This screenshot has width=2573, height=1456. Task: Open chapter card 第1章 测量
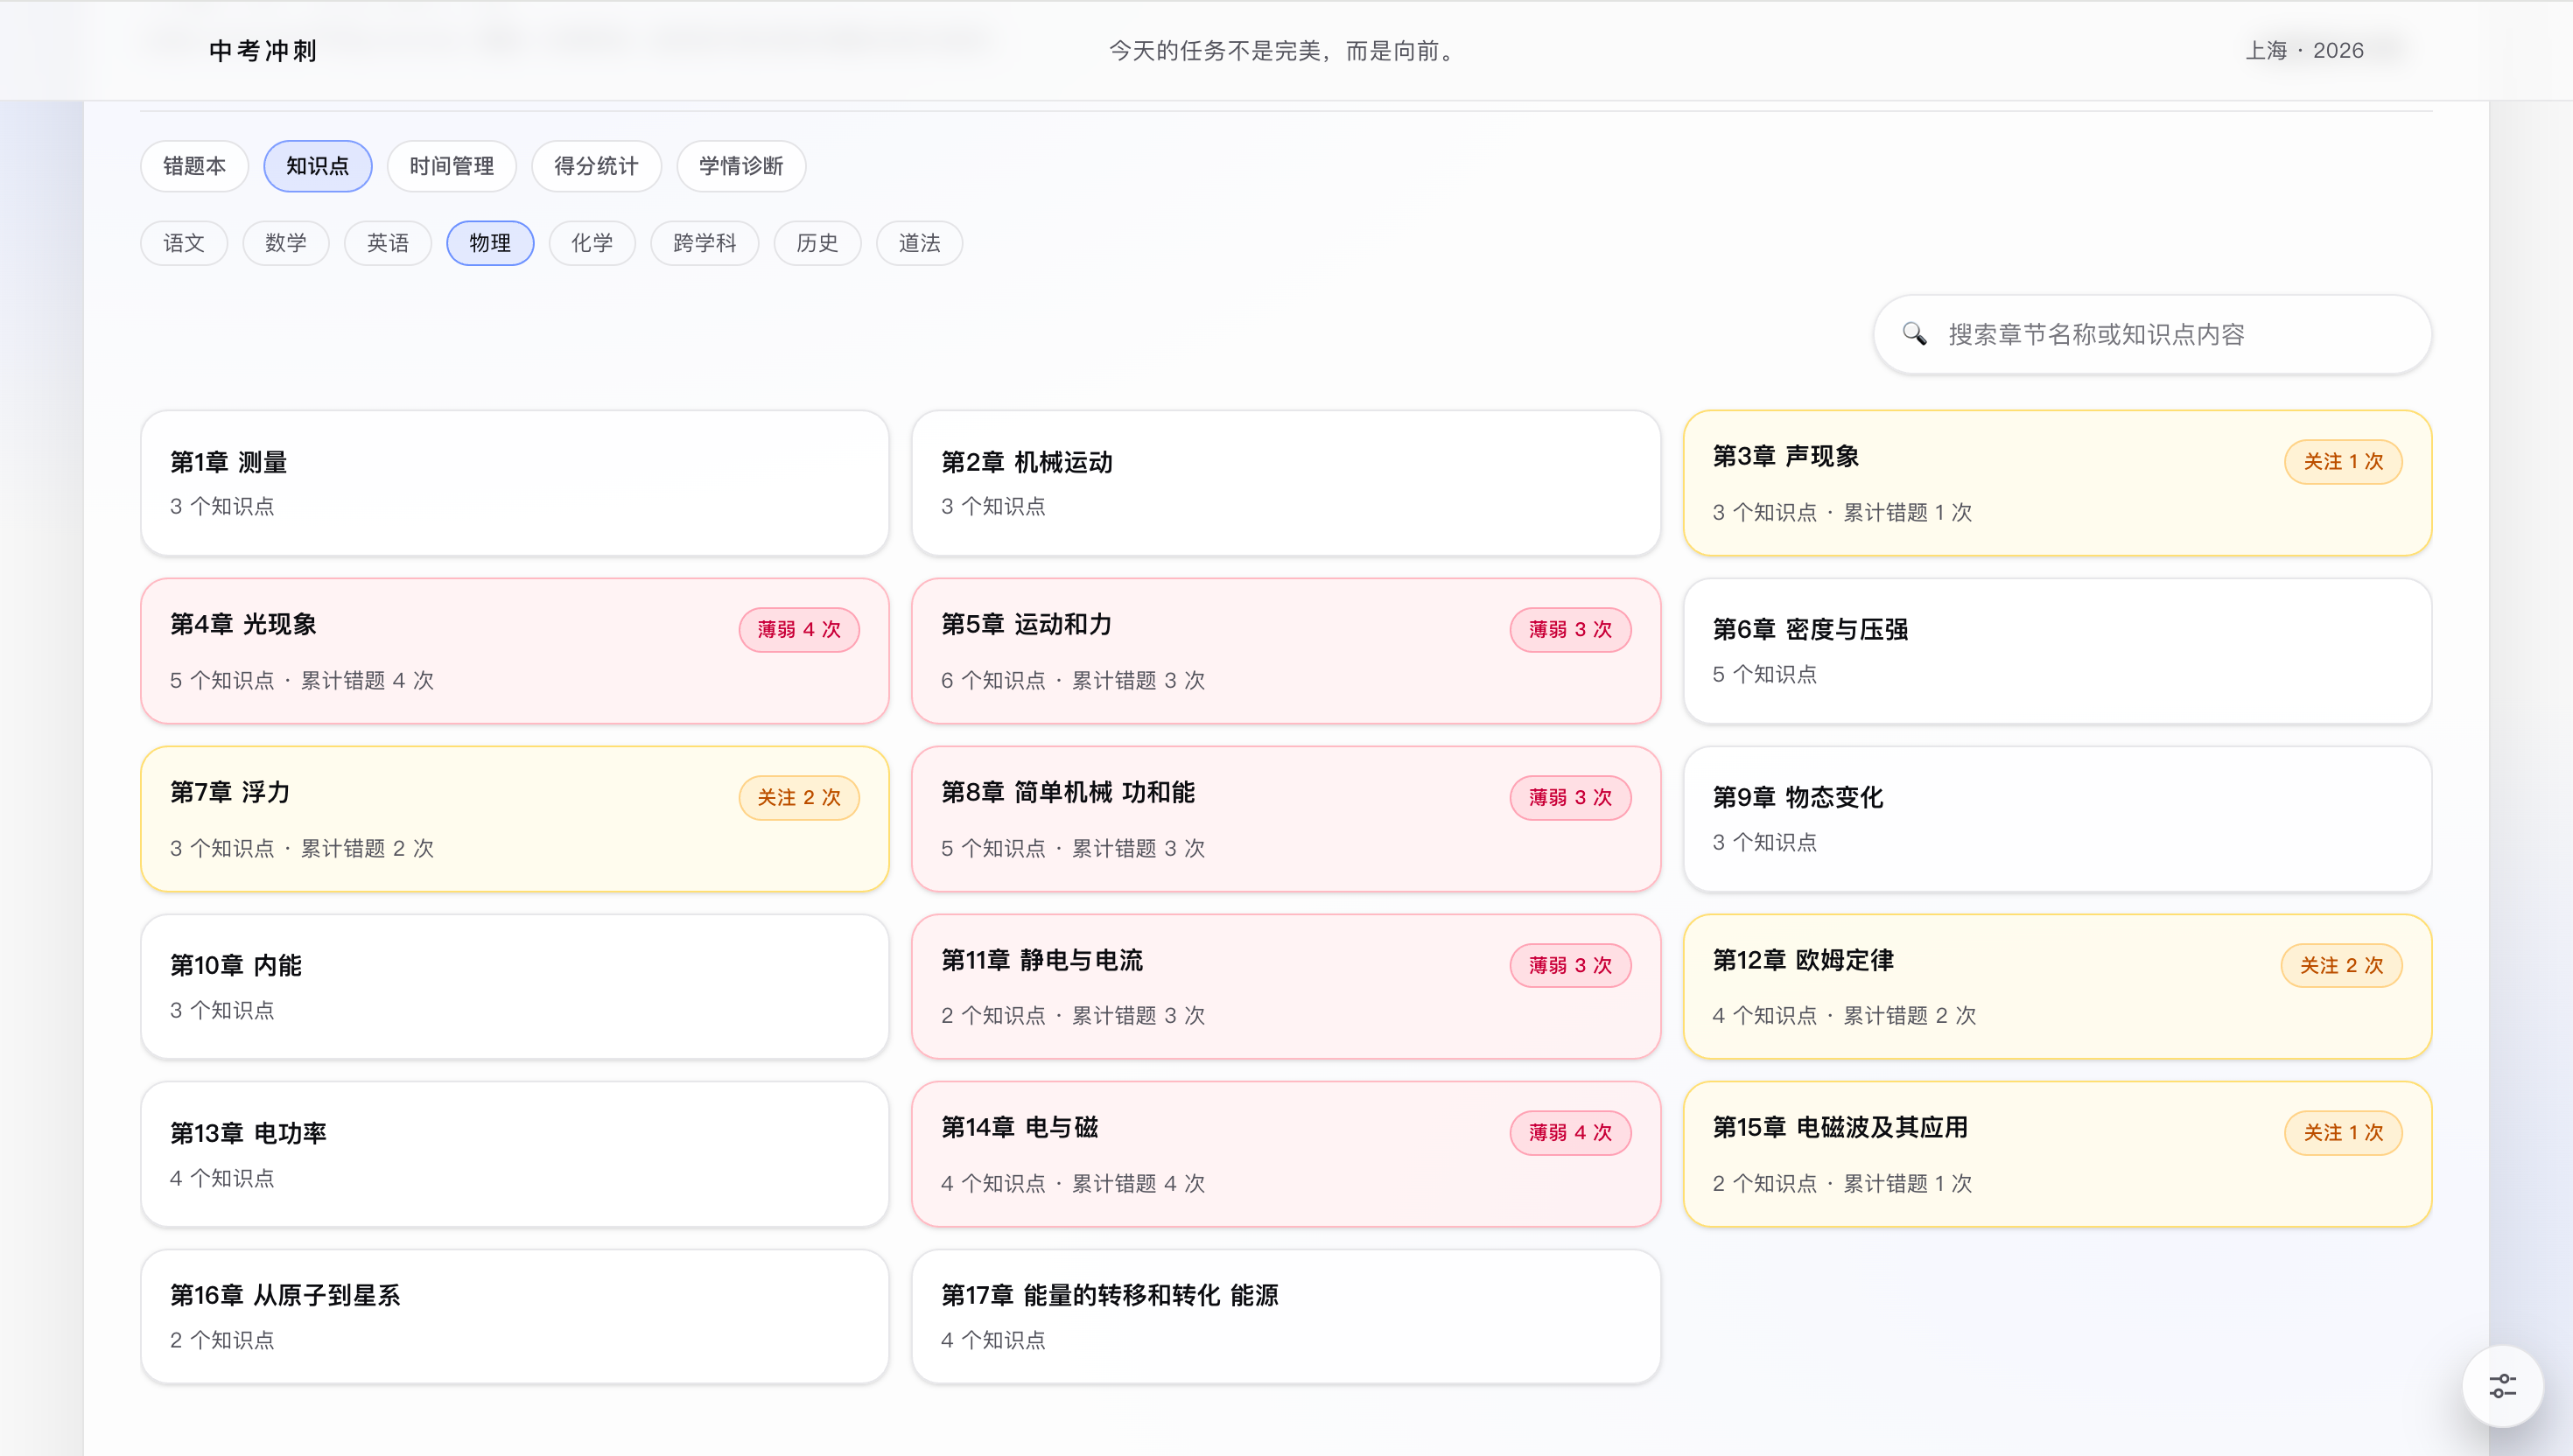514,483
